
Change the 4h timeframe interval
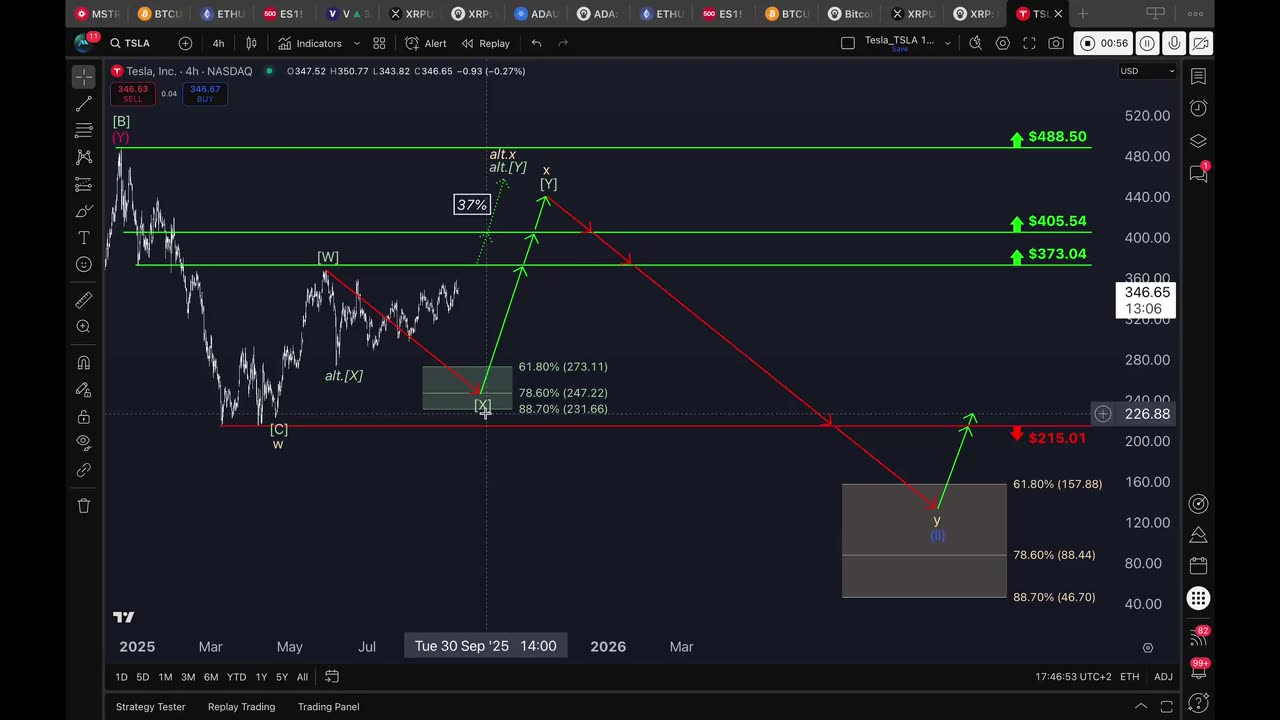click(218, 43)
